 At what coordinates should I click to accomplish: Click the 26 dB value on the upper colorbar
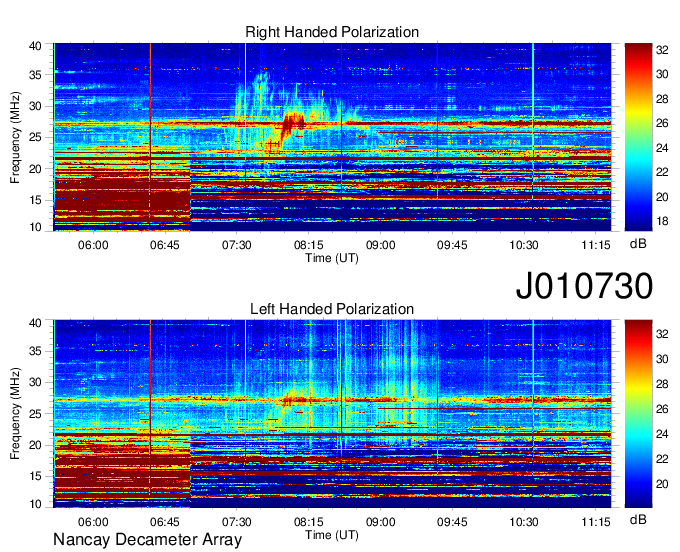tap(662, 124)
